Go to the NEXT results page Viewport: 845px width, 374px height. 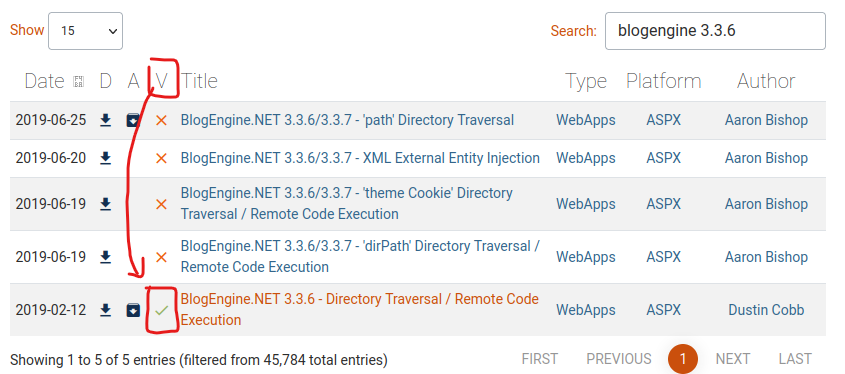[x=732, y=359]
